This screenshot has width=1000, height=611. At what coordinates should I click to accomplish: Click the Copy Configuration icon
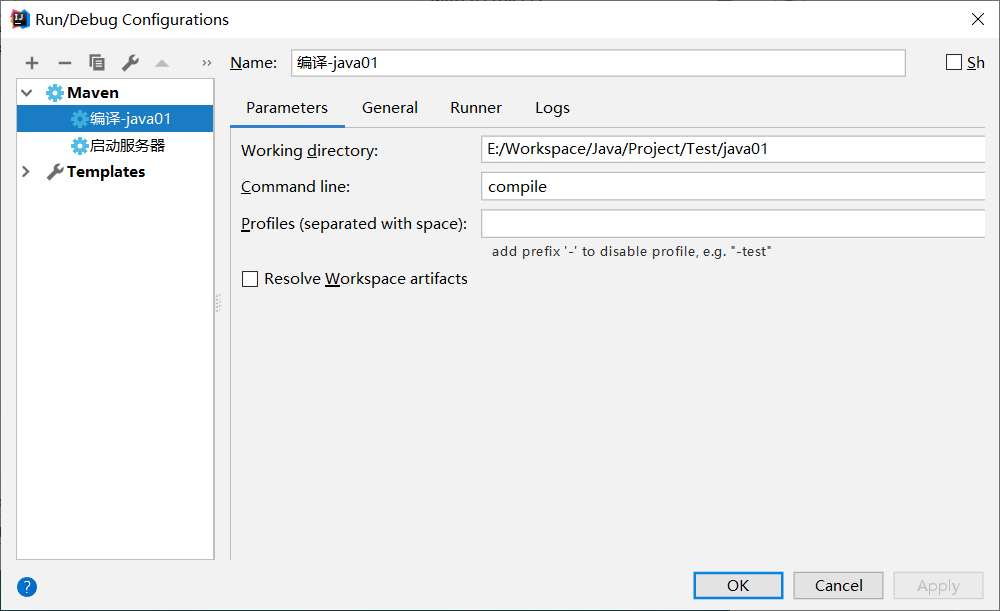(97, 63)
